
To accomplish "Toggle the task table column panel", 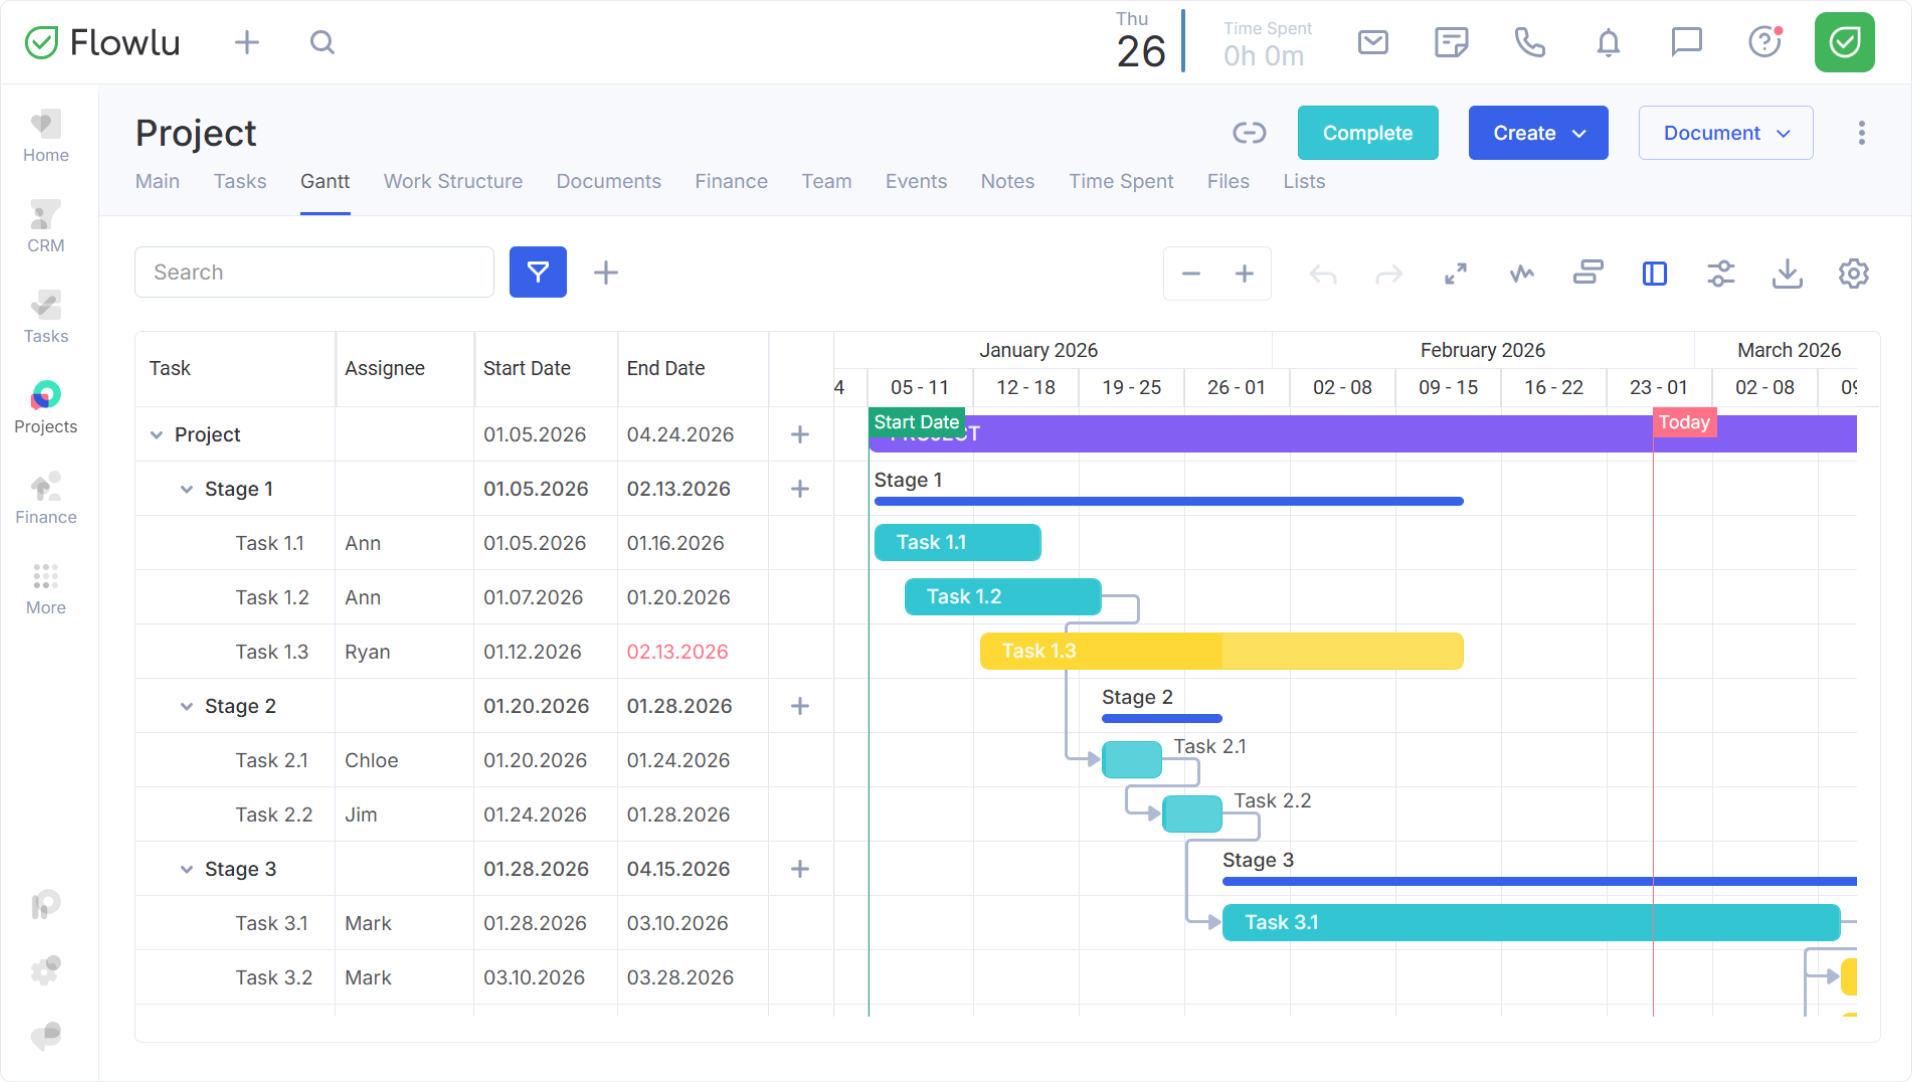I will tap(1654, 273).
